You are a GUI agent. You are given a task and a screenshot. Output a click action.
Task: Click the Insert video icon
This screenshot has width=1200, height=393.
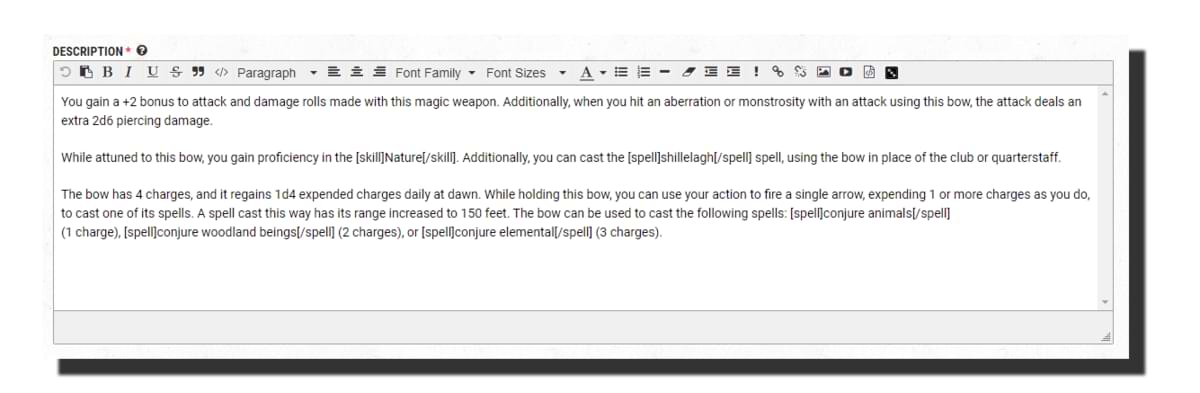(x=846, y=72)
